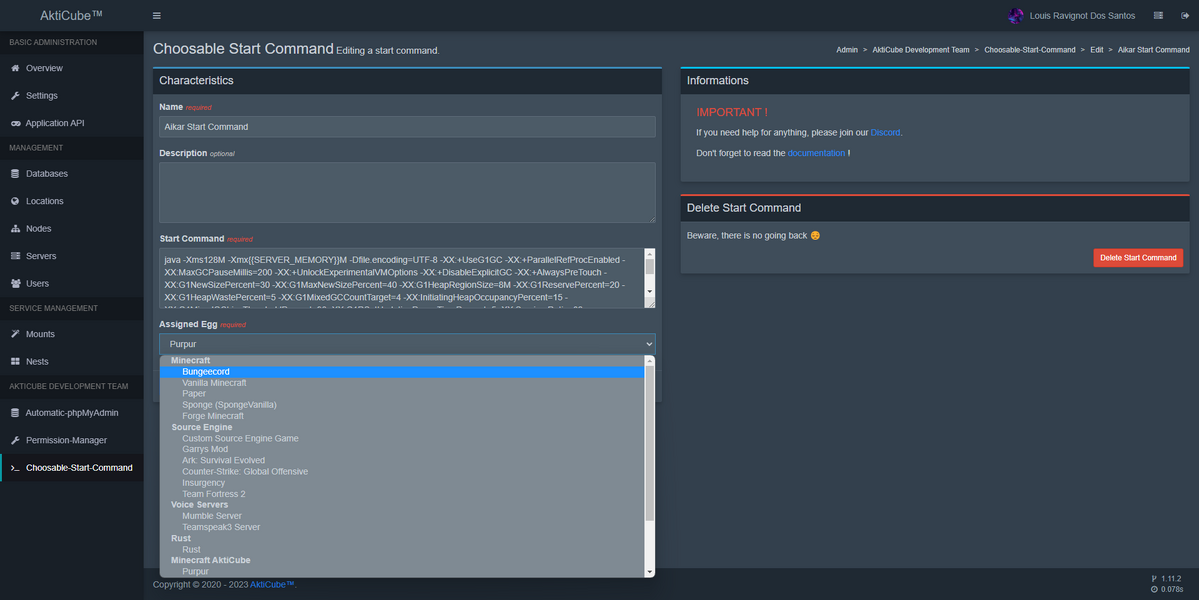The height and width of the screenshot is (600, 1199).
Task: Open the Assigned Egg dropdown
Action: [407, 344]
